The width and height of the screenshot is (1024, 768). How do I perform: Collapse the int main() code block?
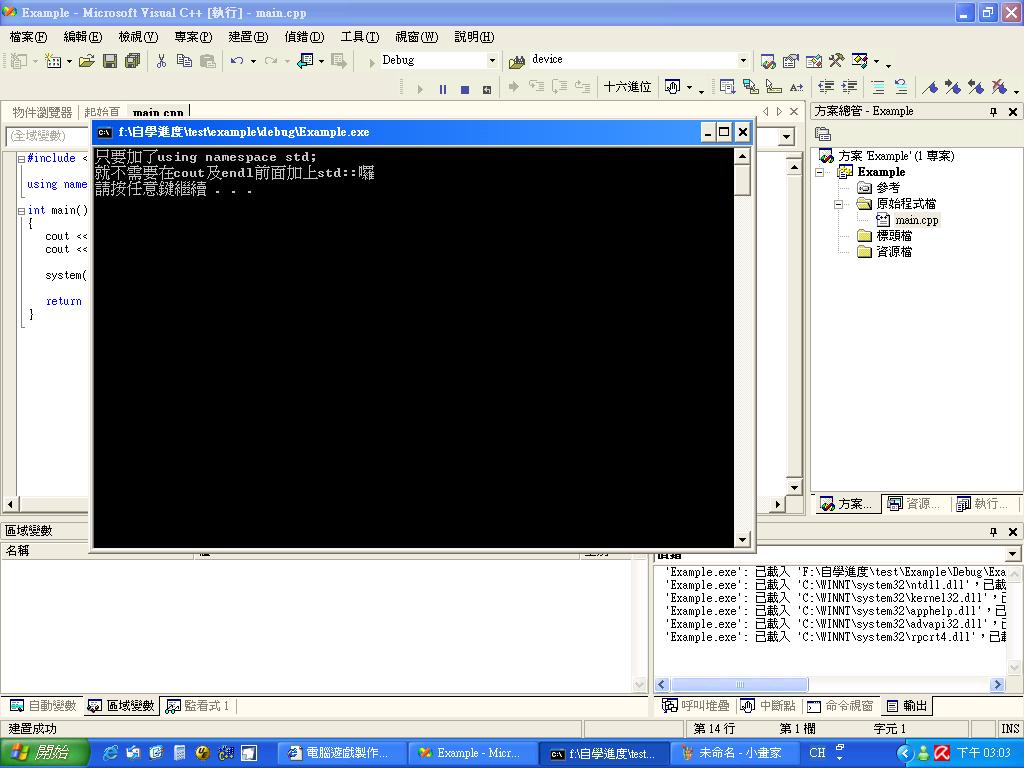point(21,211)
